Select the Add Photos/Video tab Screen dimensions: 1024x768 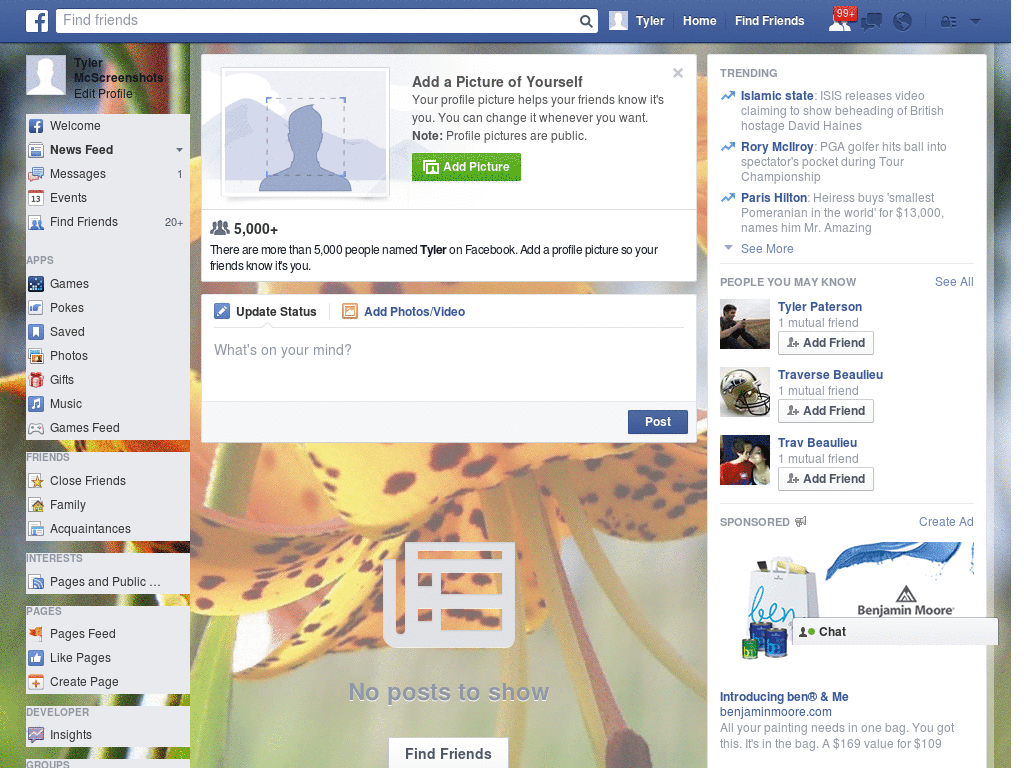click(404, 312)
